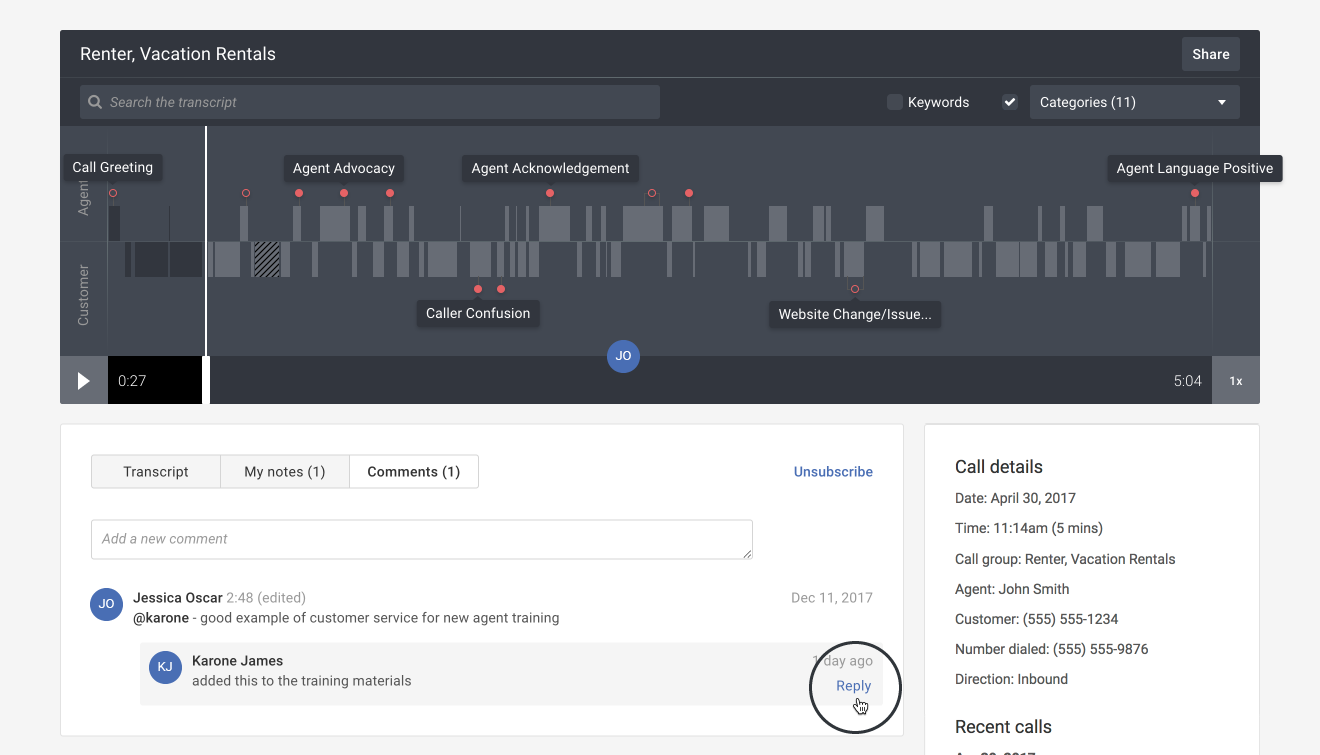Click the Website Change/Issue marker dot
The image size is (1320, 755).
855,288
